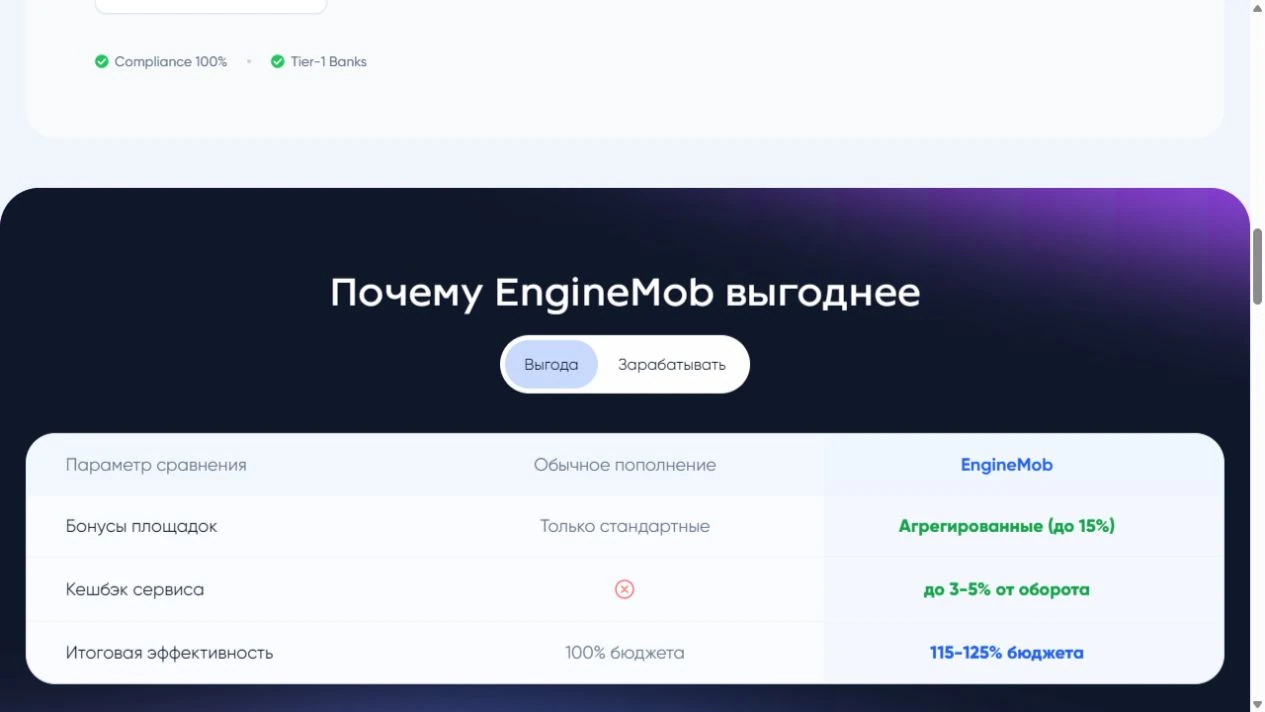Click the green check icon beside Tier-1 Banks
Image resolution: width=1265 pixels, height=712 pixels.
click(x=278, y=62)
